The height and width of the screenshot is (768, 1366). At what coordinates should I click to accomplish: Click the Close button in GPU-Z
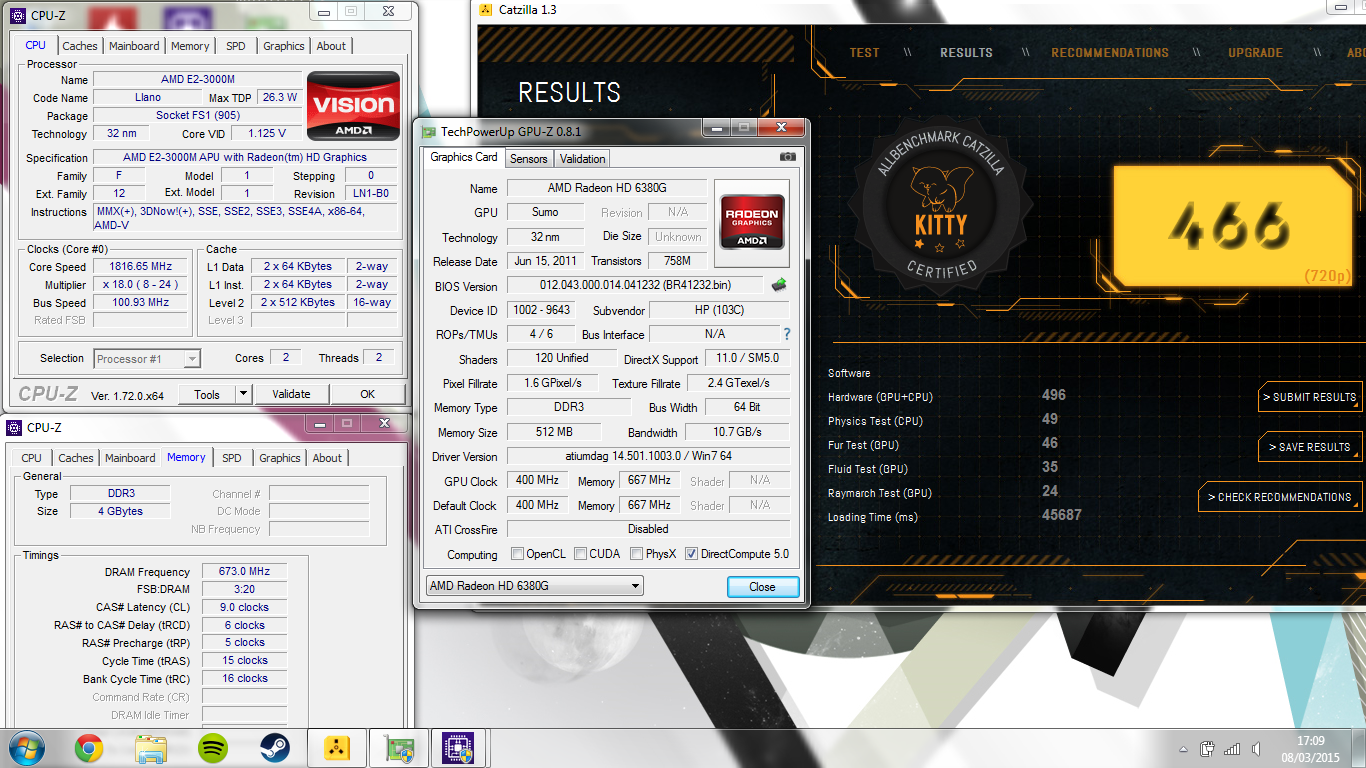[762, 587]
